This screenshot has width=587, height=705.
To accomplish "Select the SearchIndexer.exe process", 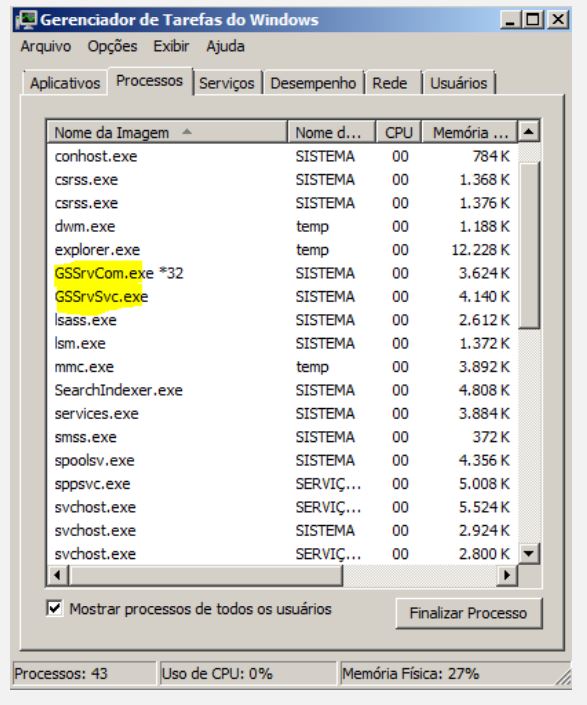I will [x=282, y=390].
